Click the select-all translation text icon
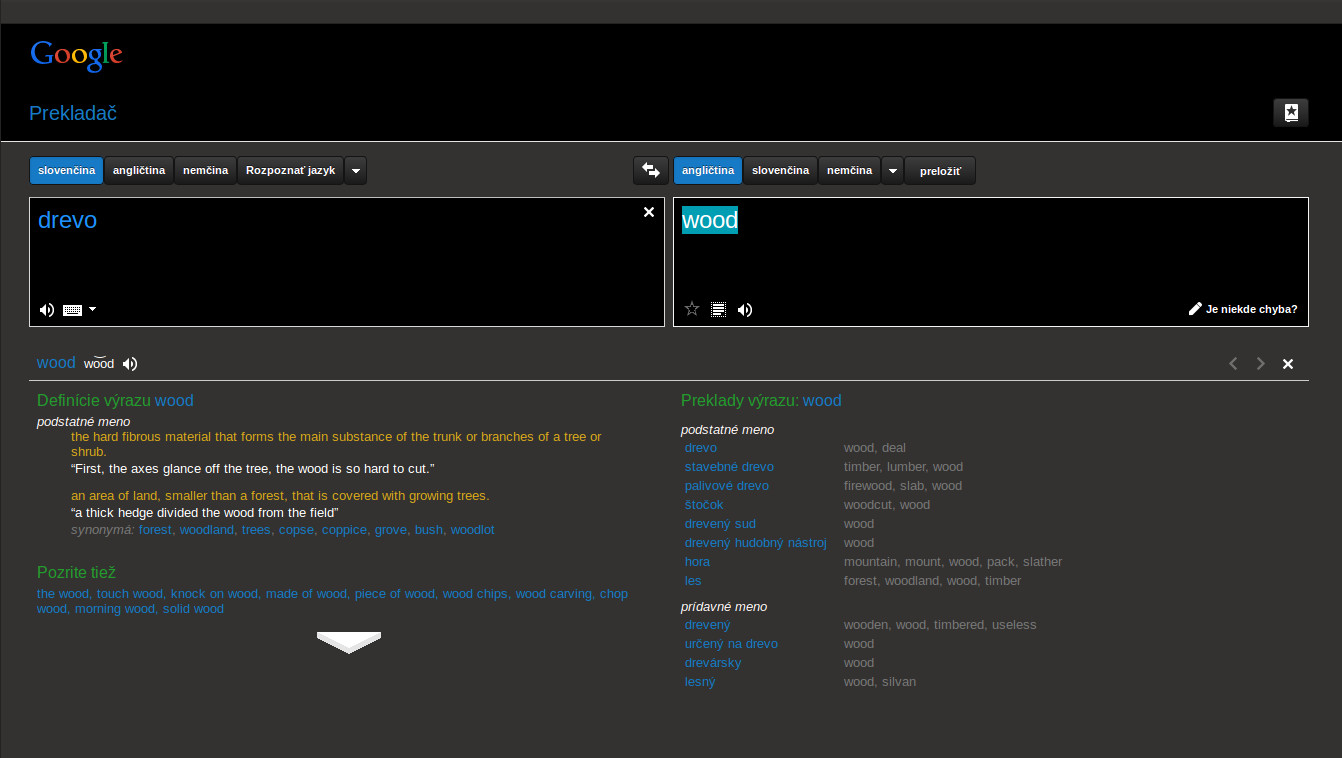 (718, 309)
